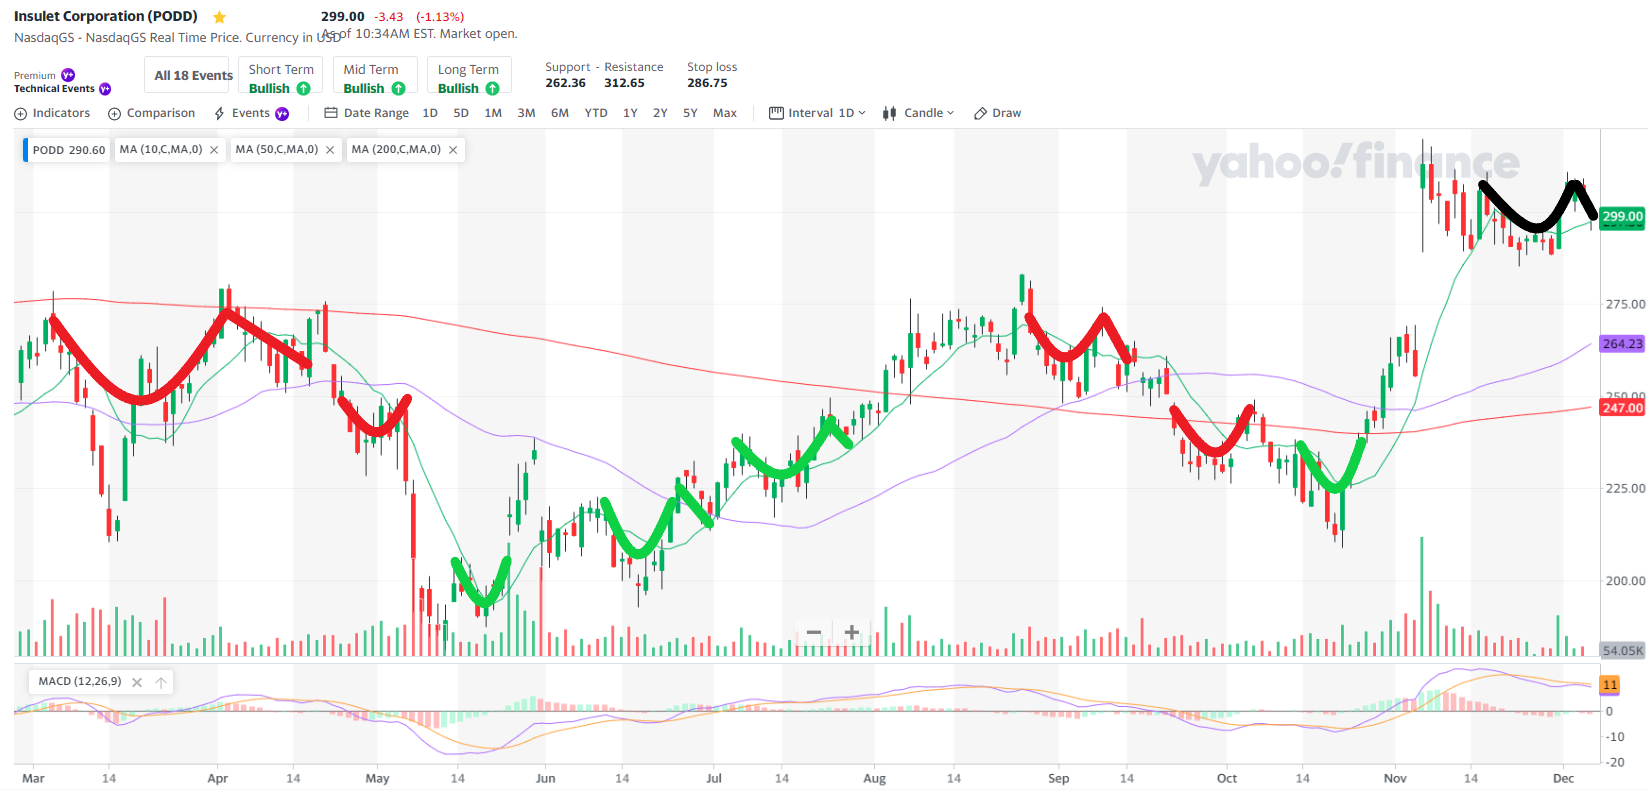1648x790 pixels.
Task: Click the MACD (12,26,9) label
Action: click(80, 682)
